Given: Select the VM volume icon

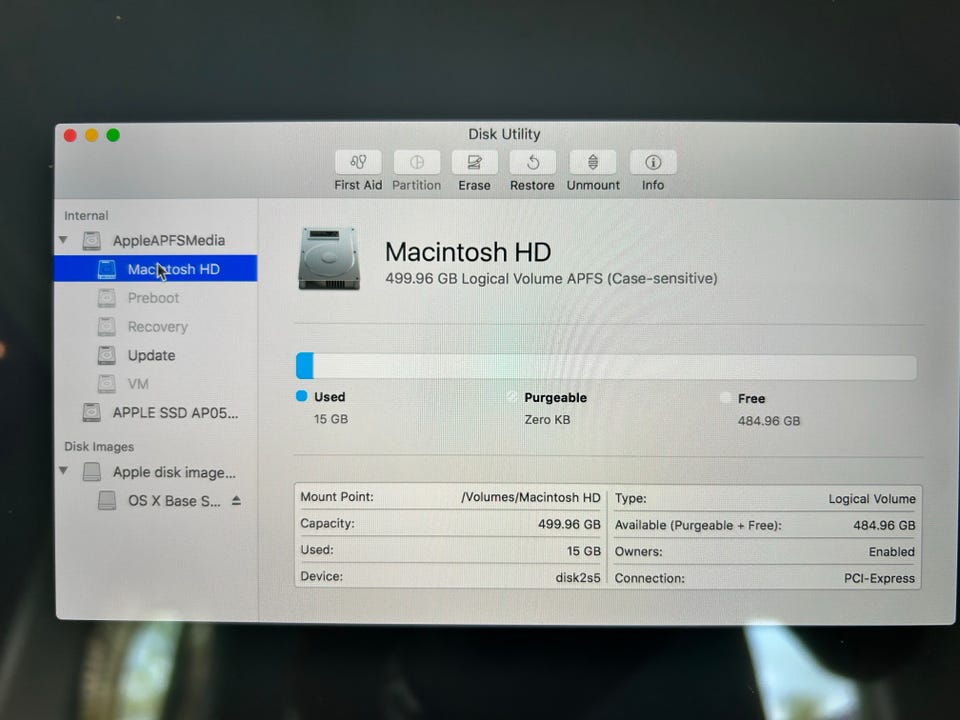Looking at the screenshot, I should point(107,384).
